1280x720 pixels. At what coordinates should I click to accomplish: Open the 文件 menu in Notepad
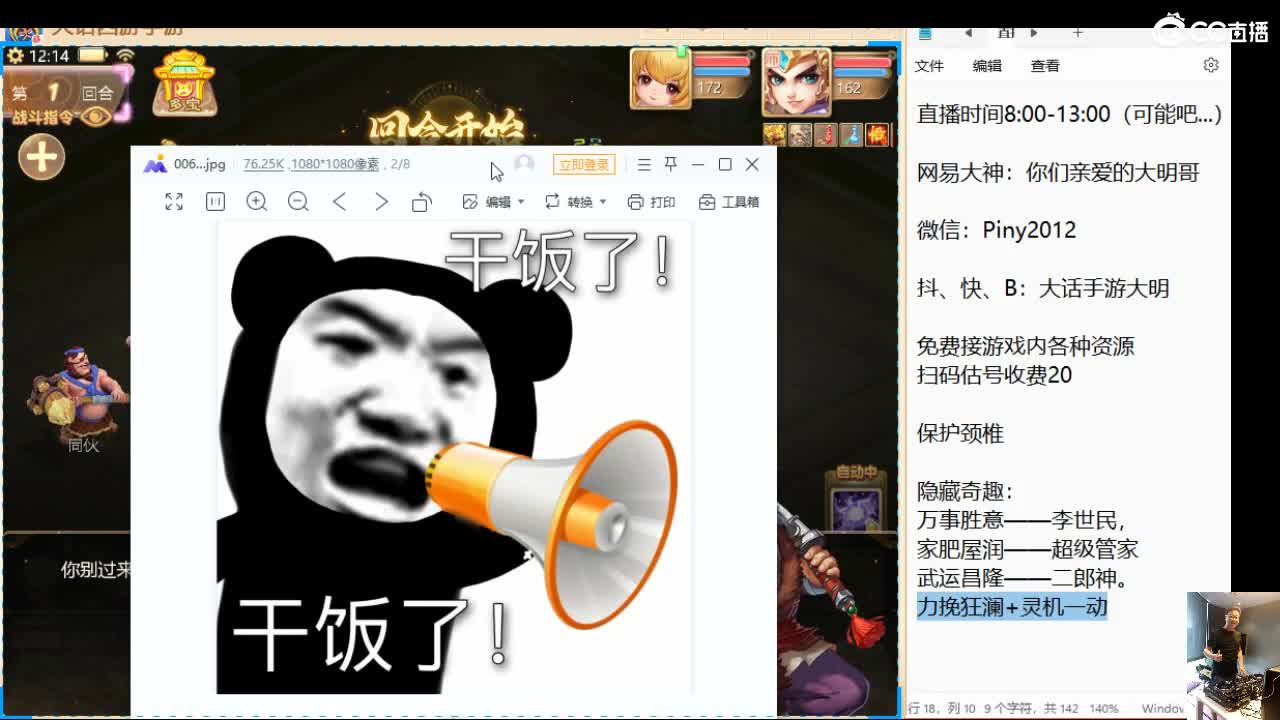click(x=929, y=66)
